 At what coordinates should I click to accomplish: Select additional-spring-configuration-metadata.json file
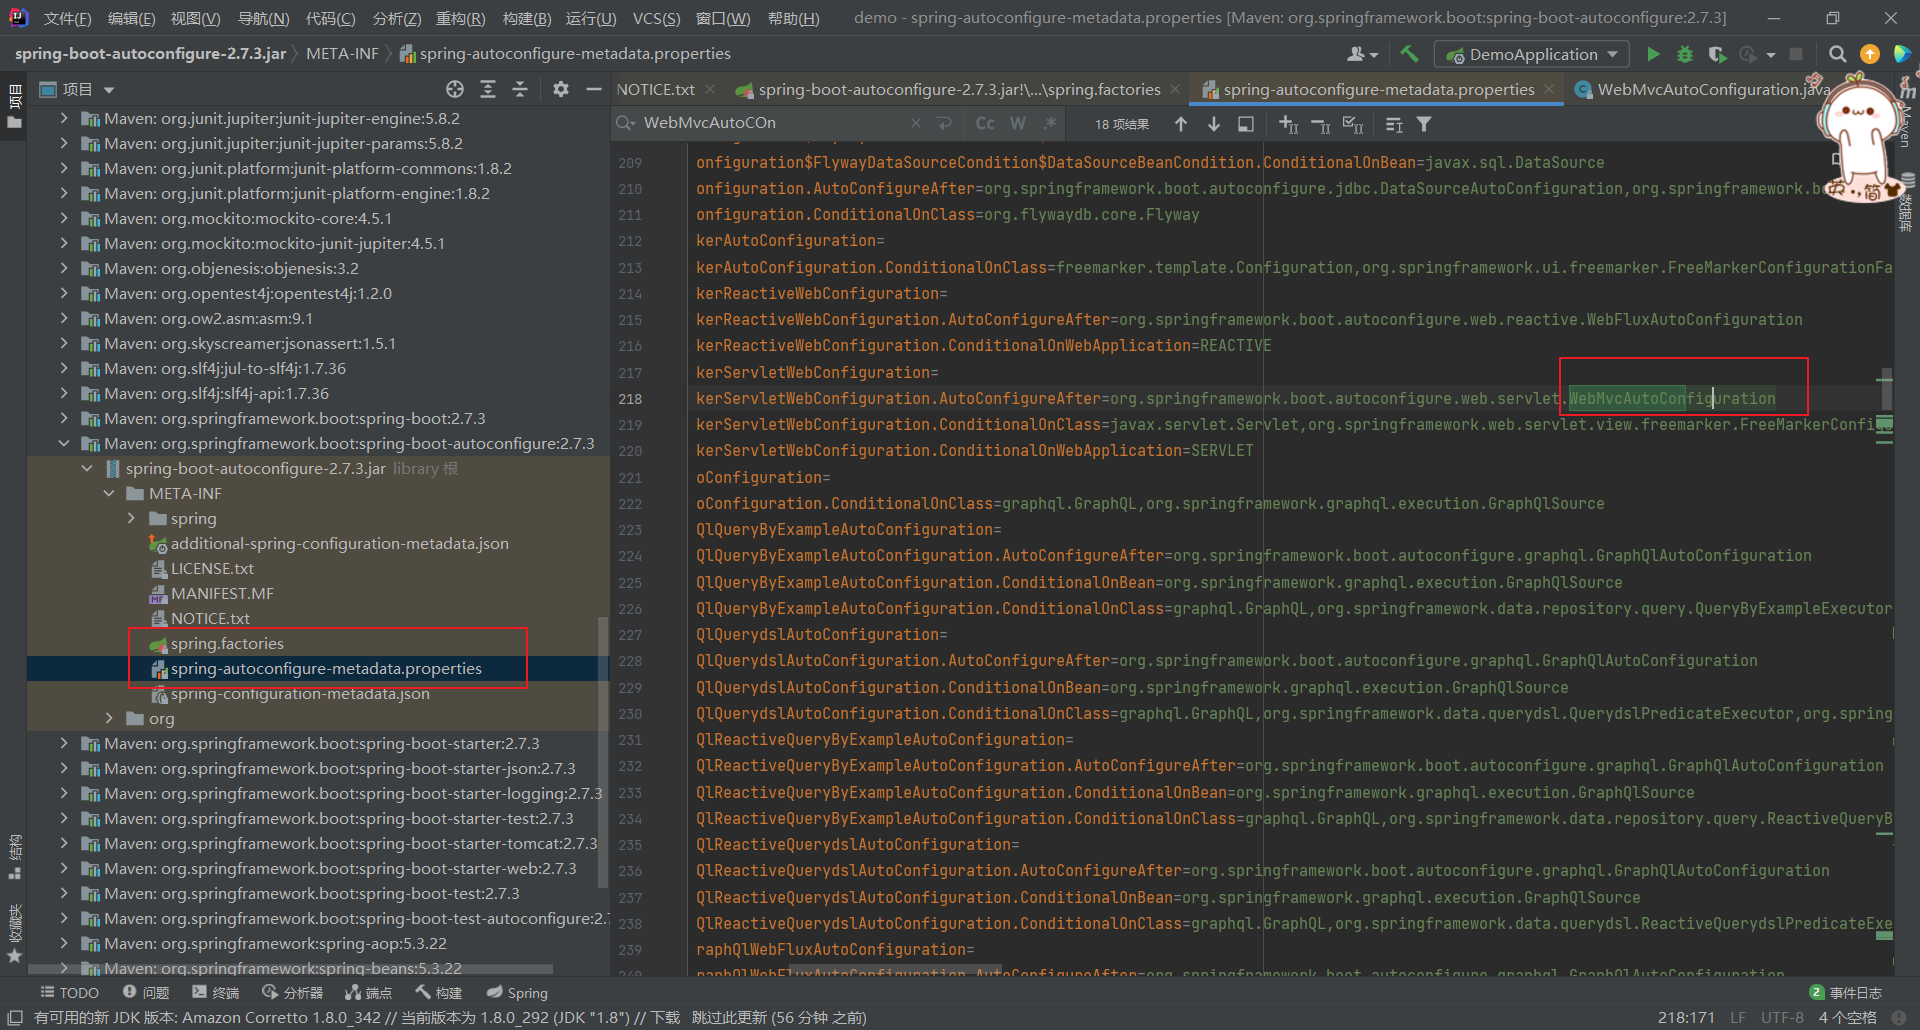(339, 543)
